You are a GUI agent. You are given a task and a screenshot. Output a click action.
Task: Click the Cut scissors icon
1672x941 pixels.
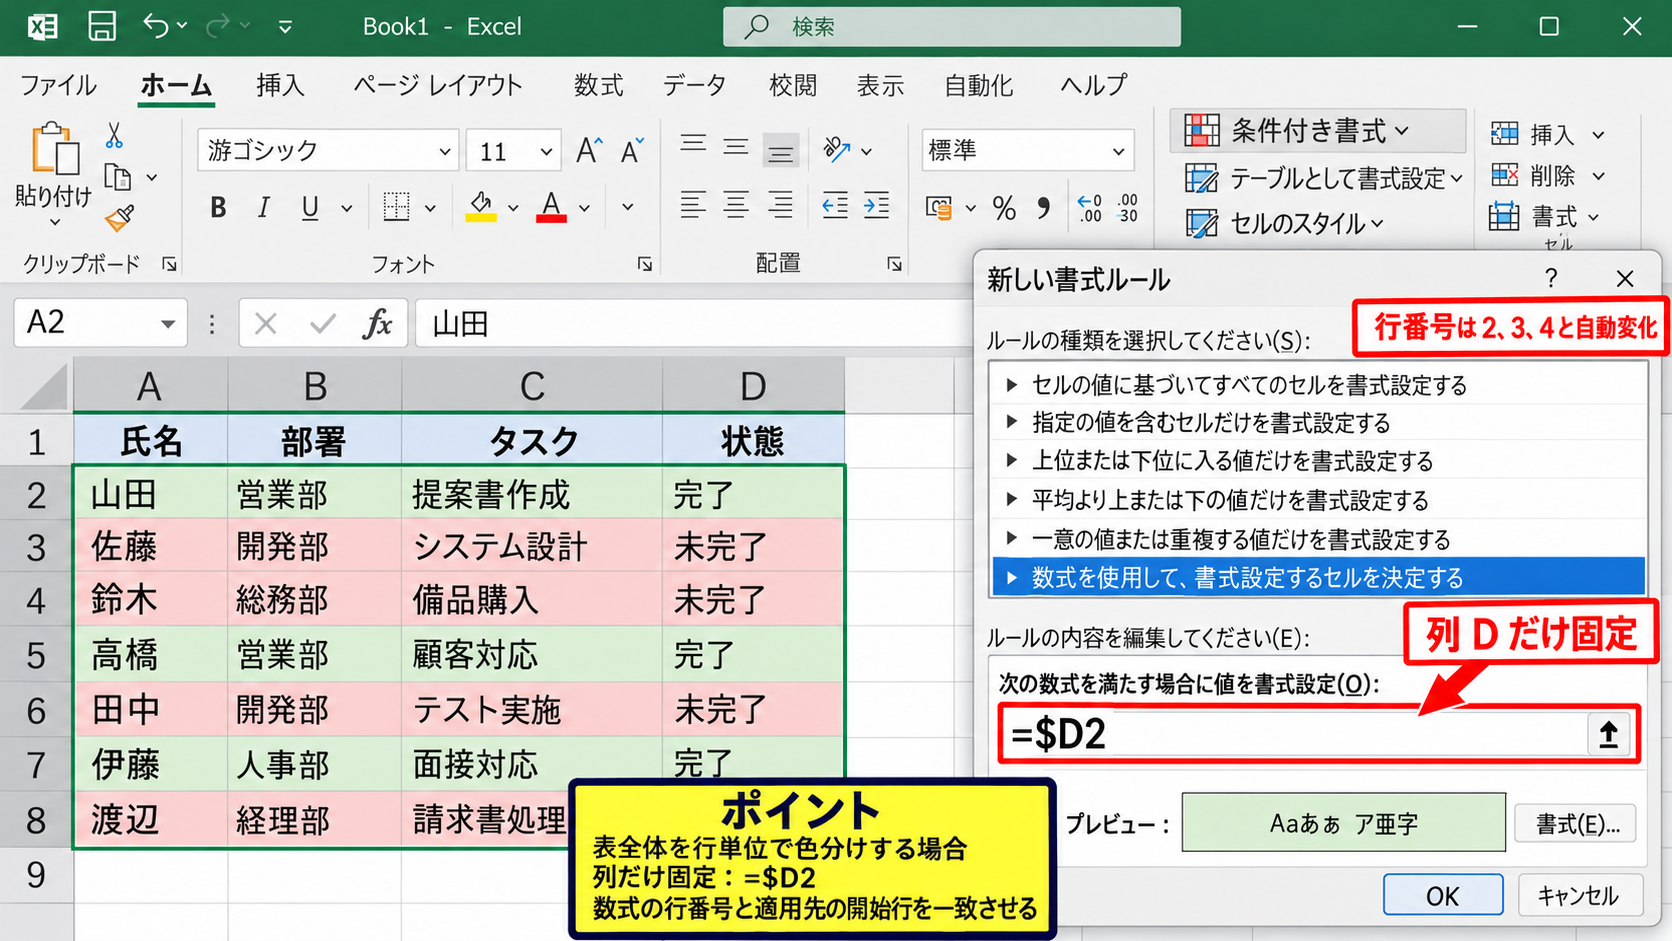pos(114,135)
